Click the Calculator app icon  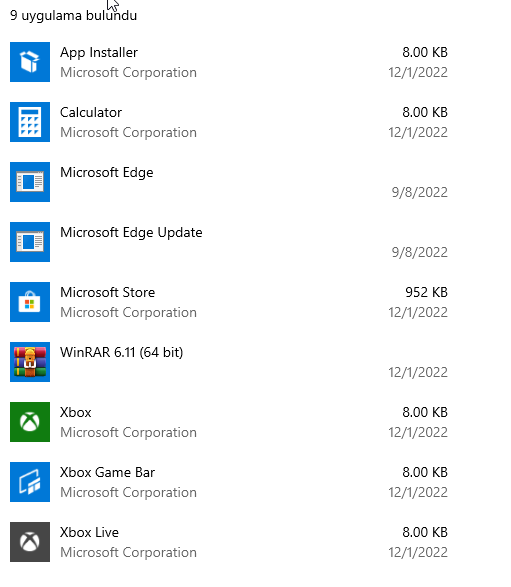30,122
